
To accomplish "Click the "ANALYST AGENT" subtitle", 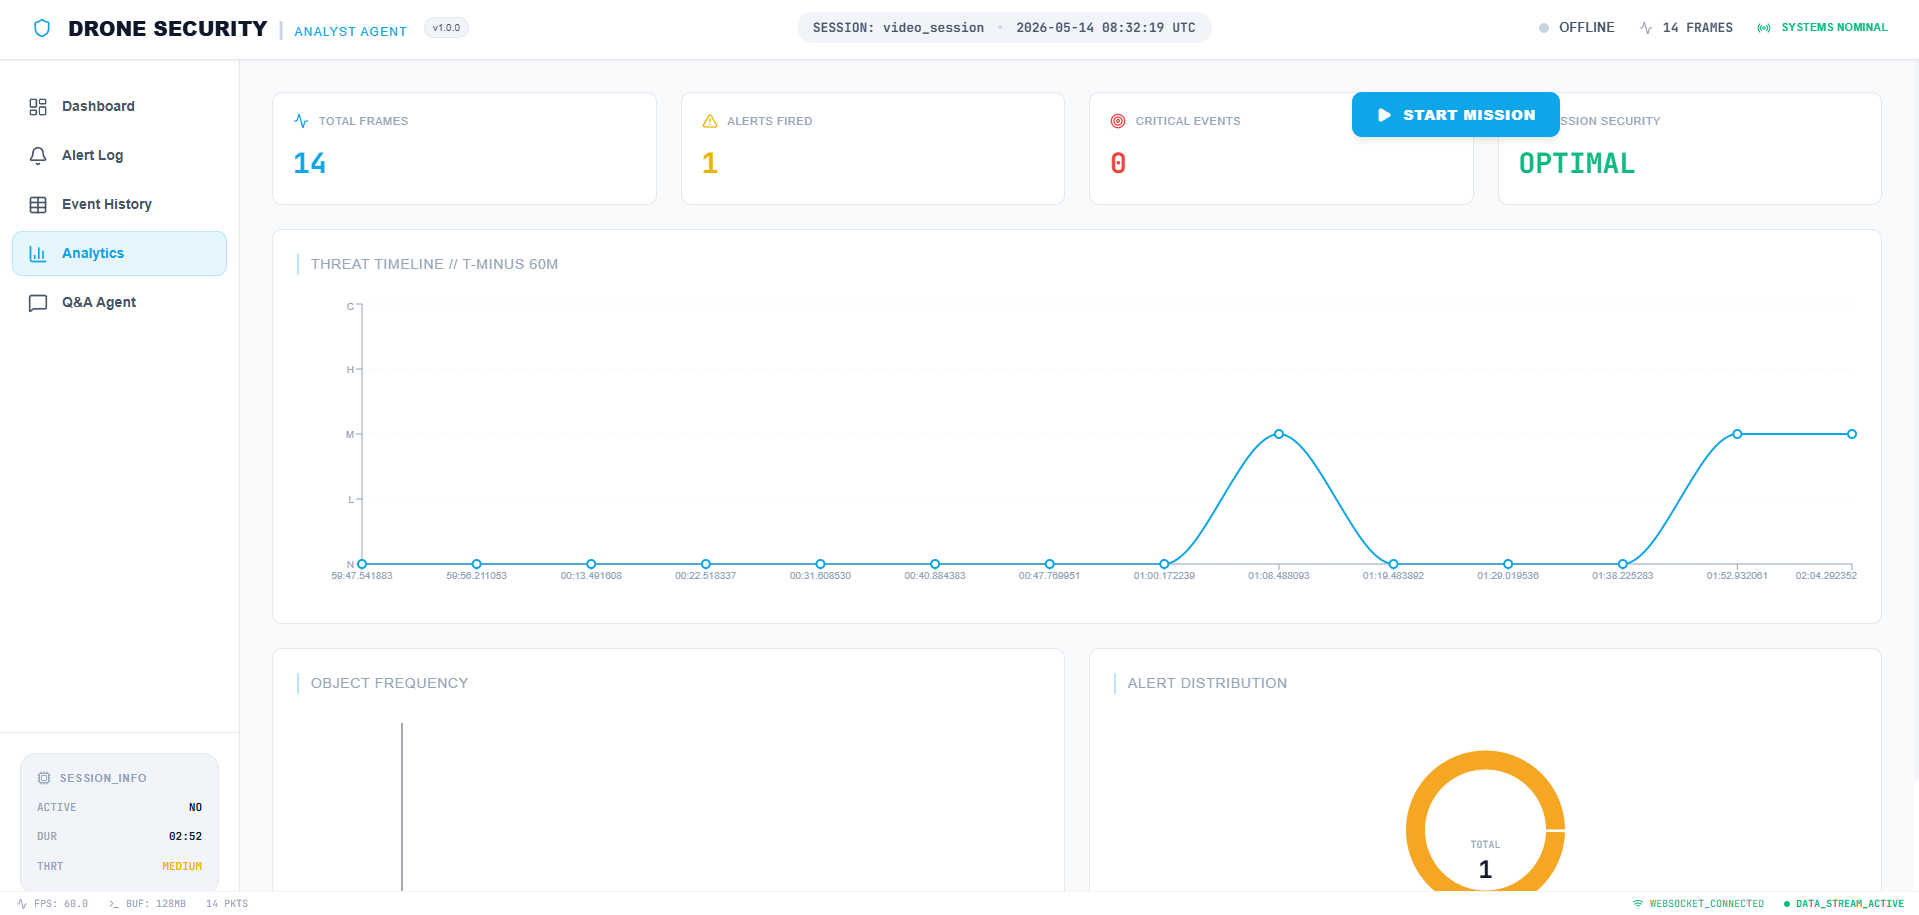I will pyautogui.click(x=350, y=32).
